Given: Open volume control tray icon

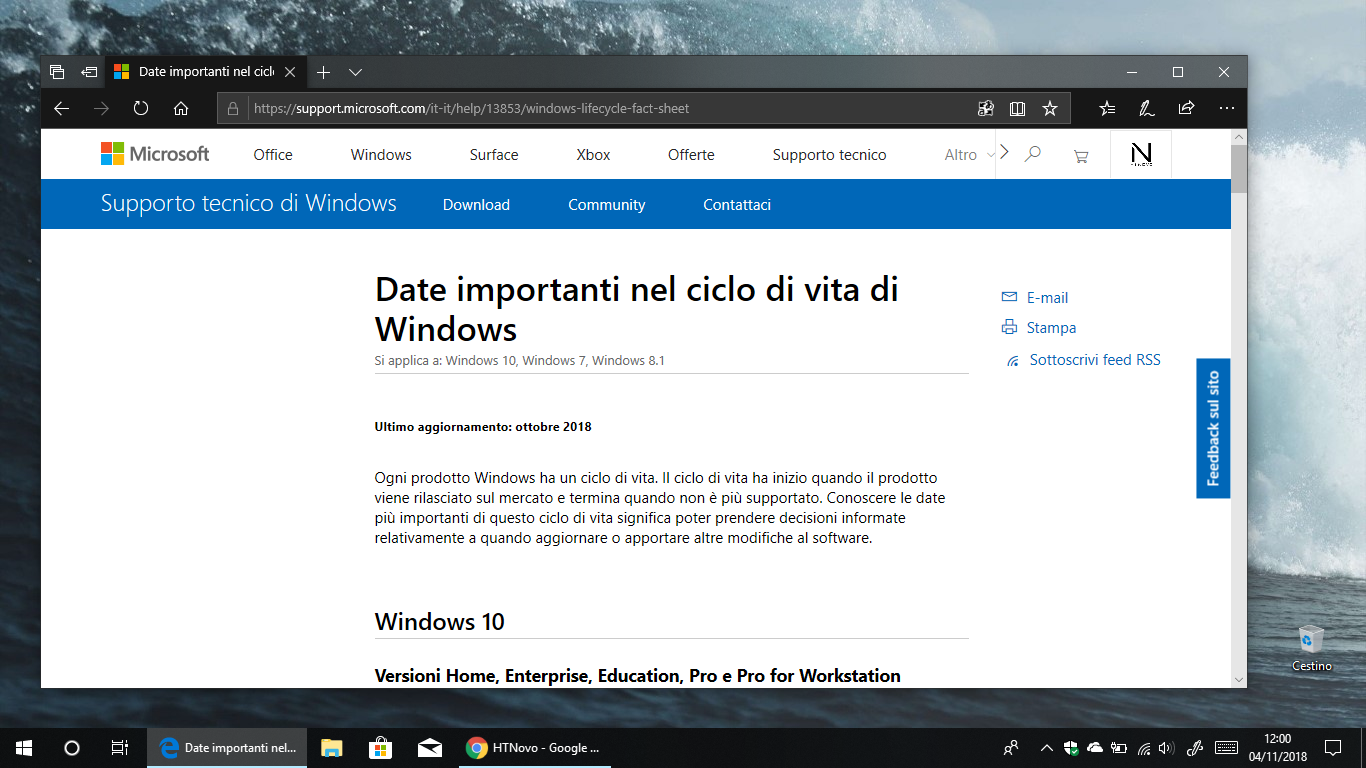Looking at the screenshot, I should point(1167,747).
